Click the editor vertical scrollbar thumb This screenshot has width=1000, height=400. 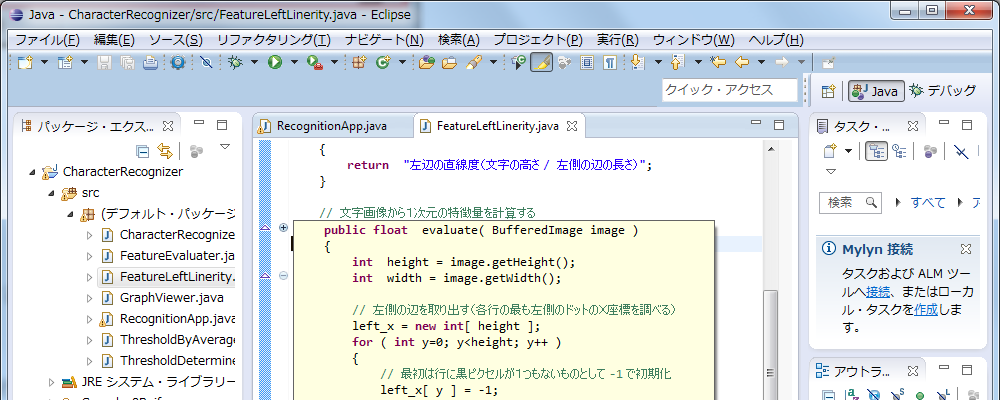(771, 344)
